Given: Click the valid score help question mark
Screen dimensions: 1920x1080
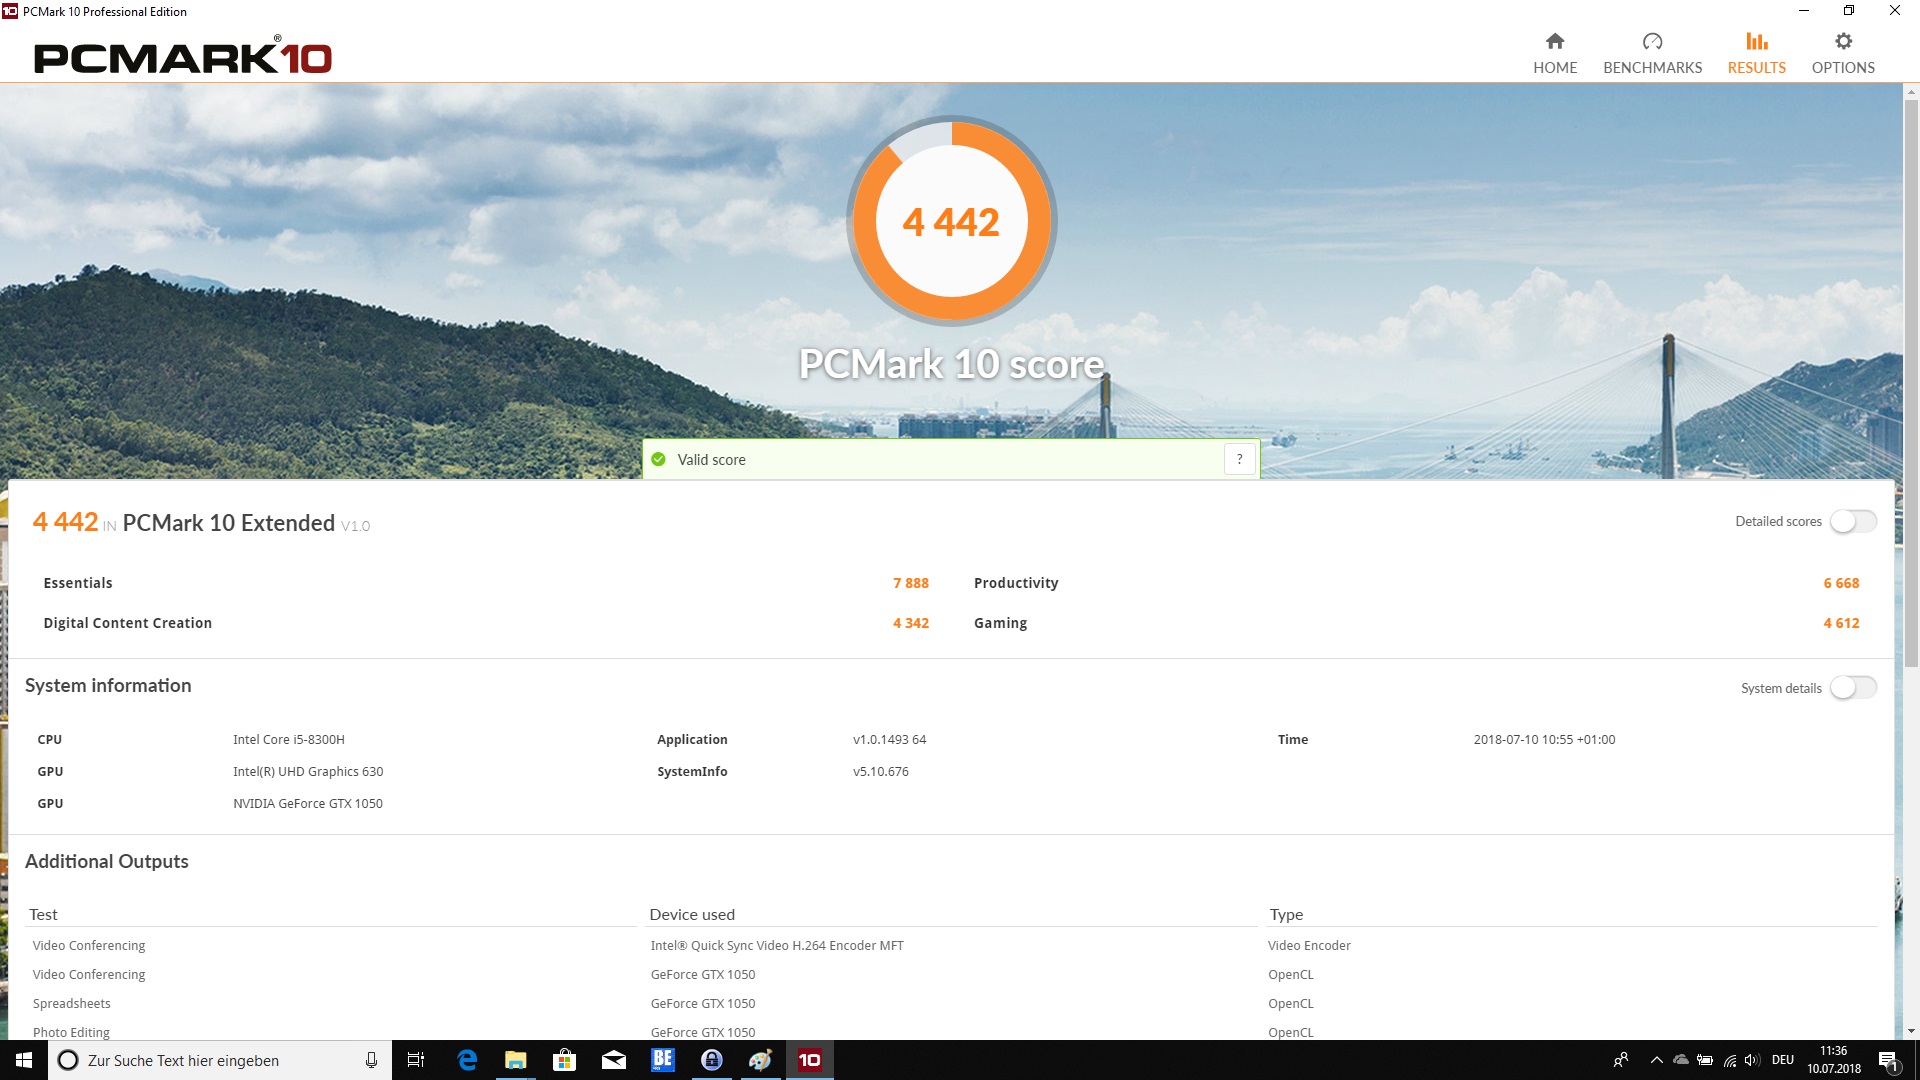Looking at the screenshot, I should pyautogui.click(x=1239, y=459).
